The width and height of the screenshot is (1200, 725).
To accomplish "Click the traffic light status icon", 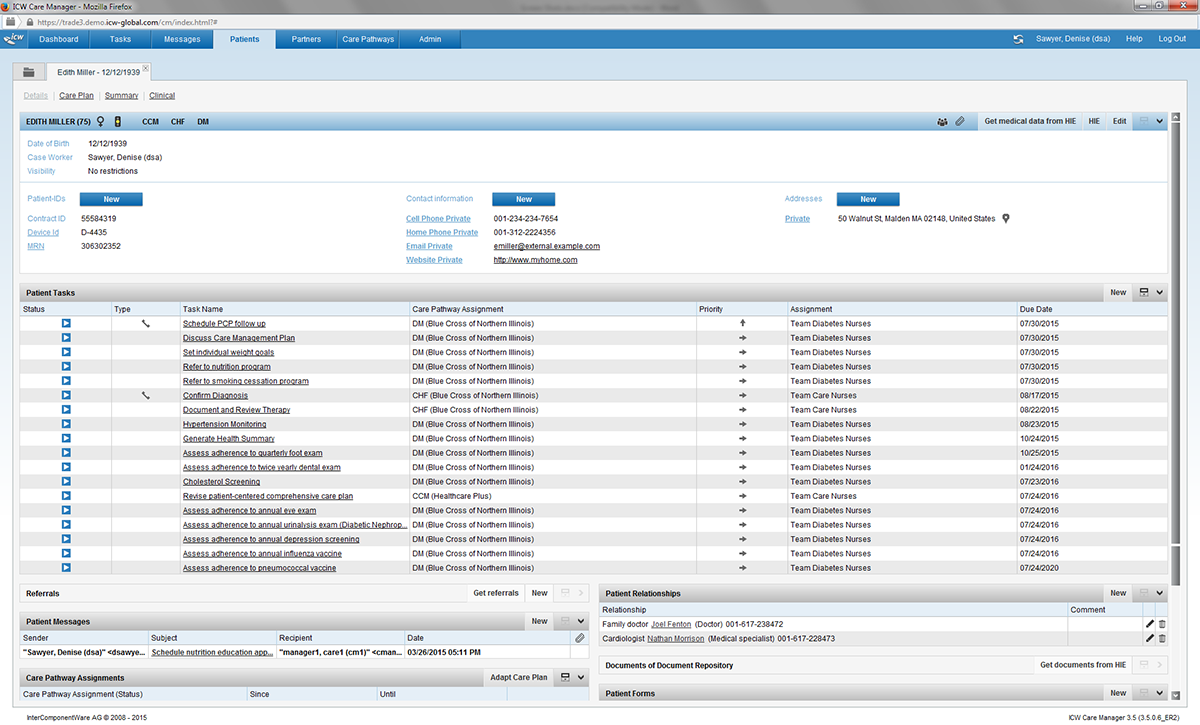I will [118, 121].
